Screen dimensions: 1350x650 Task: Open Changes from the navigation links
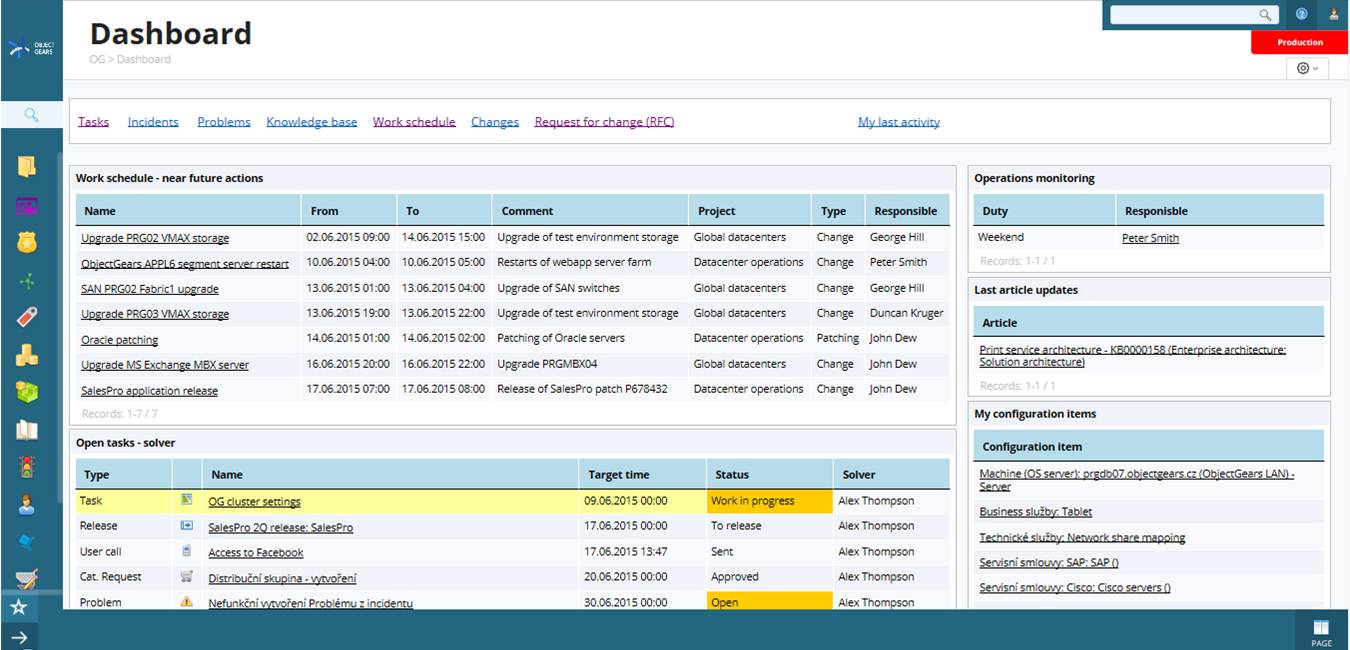pyautogui.click(x=495, y=122)
